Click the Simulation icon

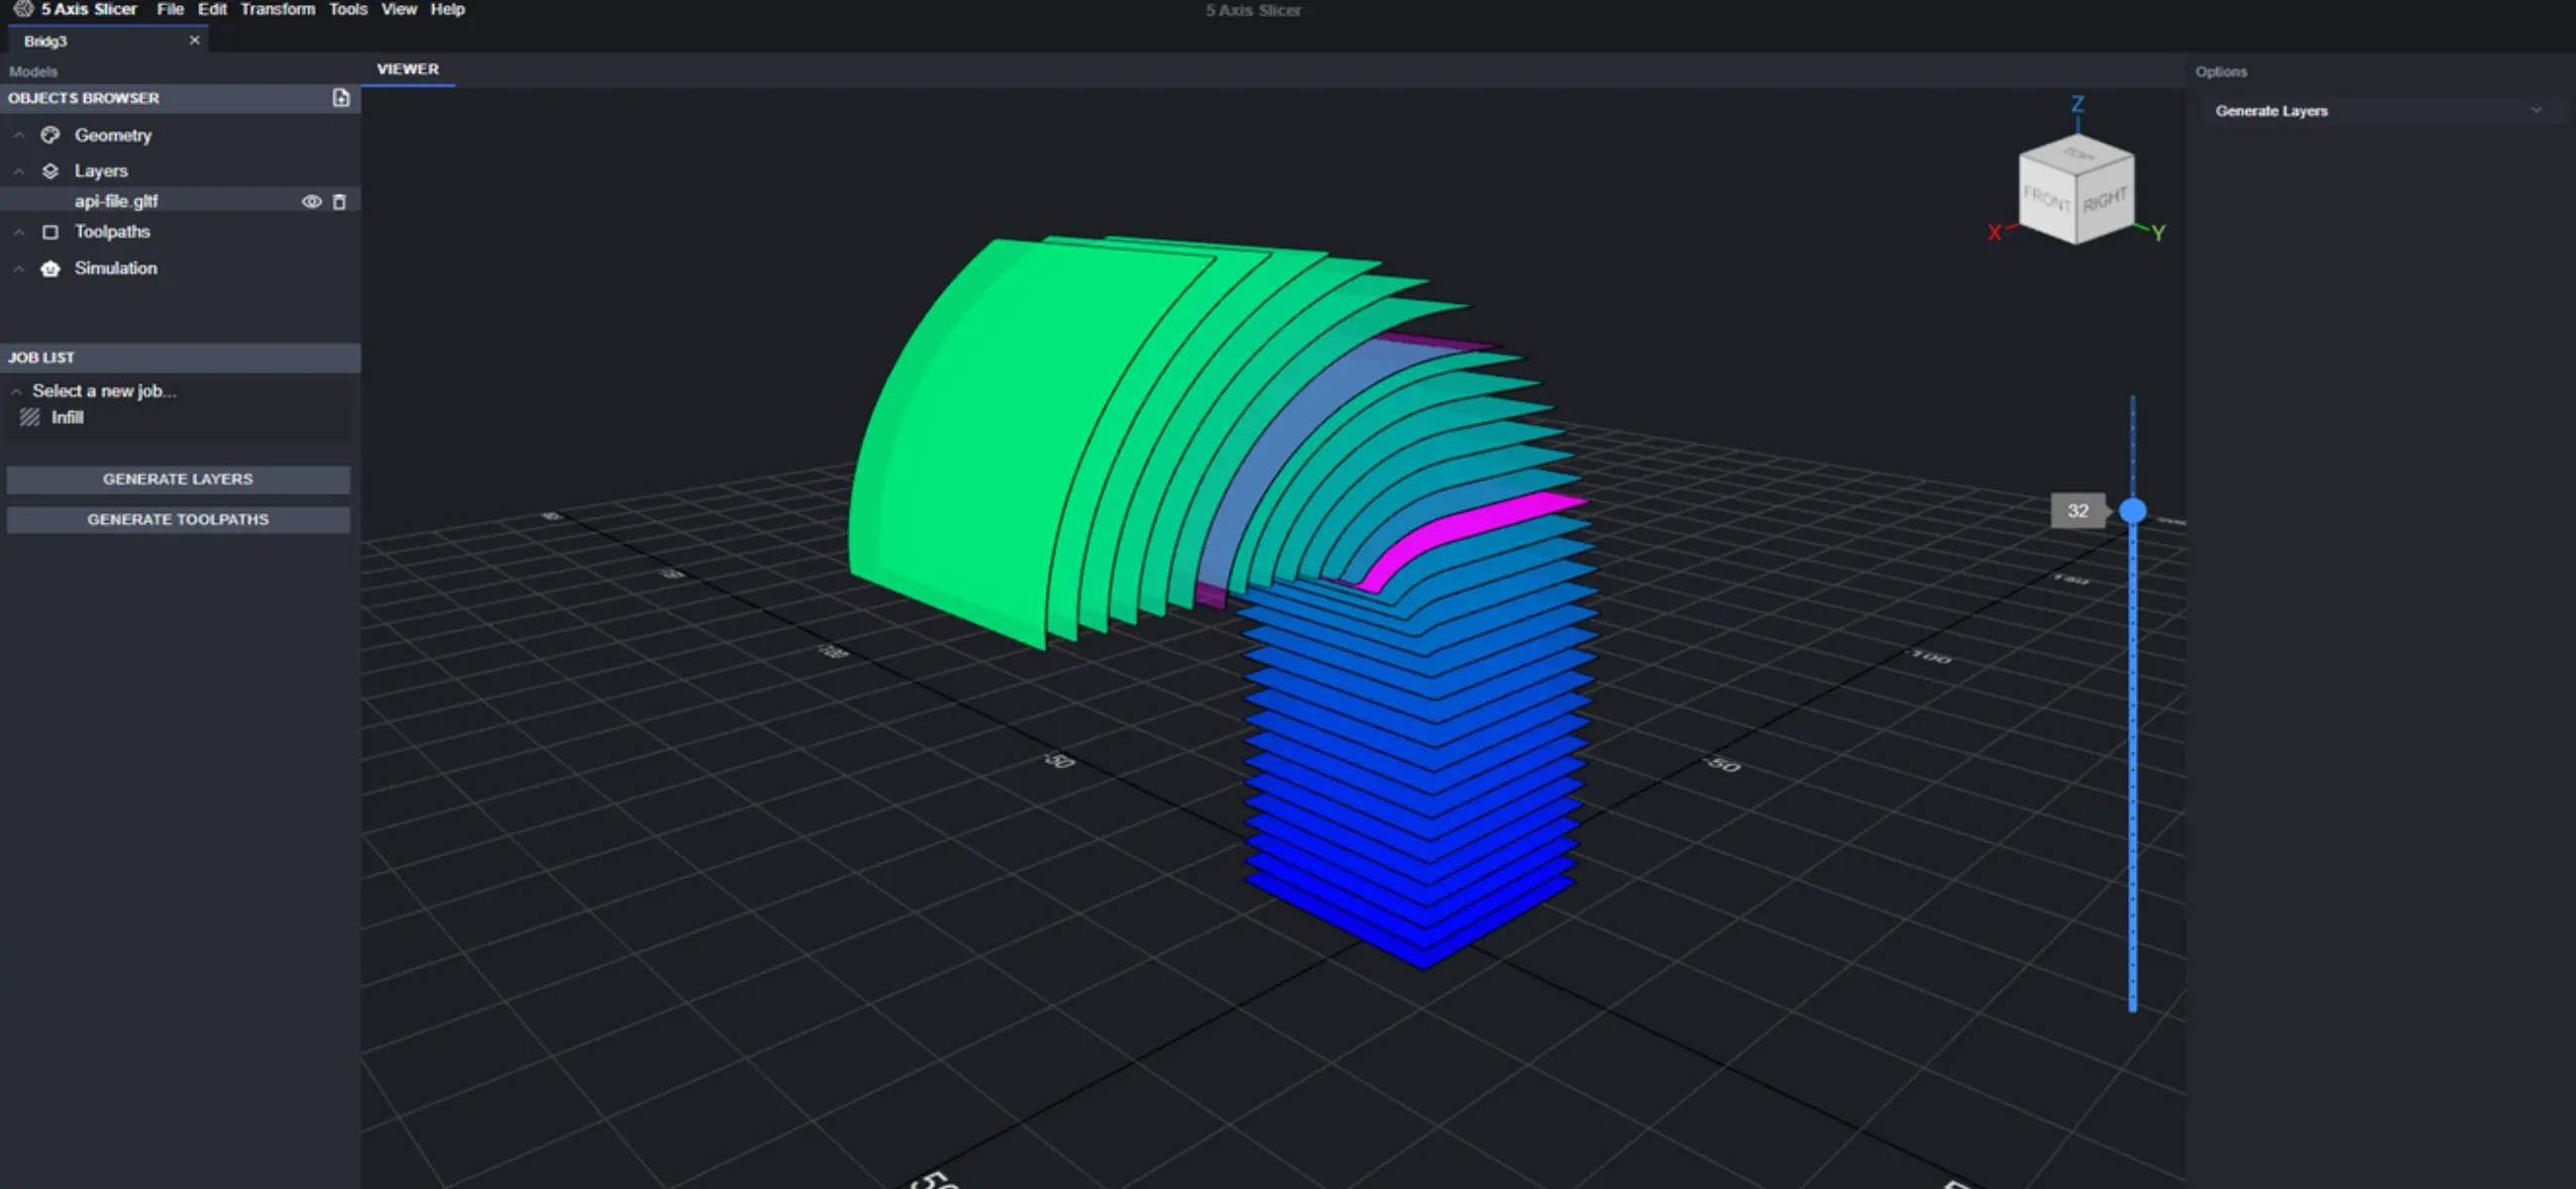coord(50,268)
